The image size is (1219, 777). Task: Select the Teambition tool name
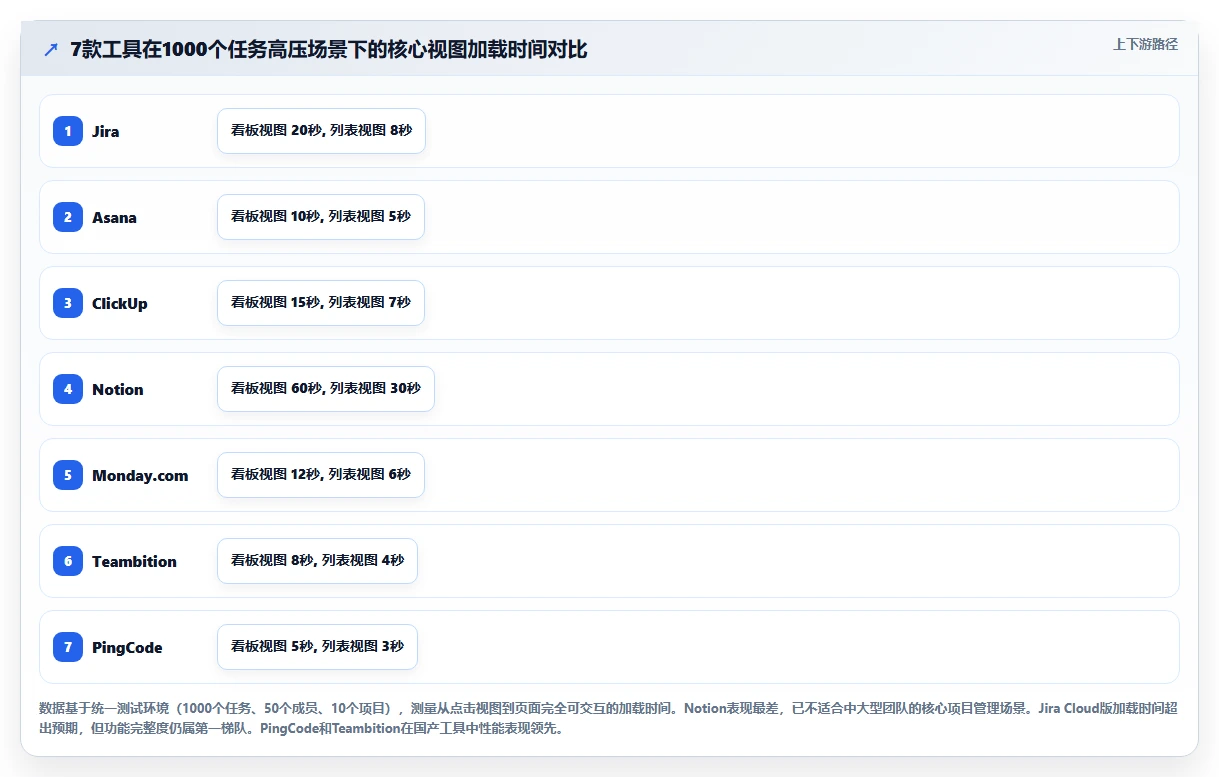pos(134,561)
